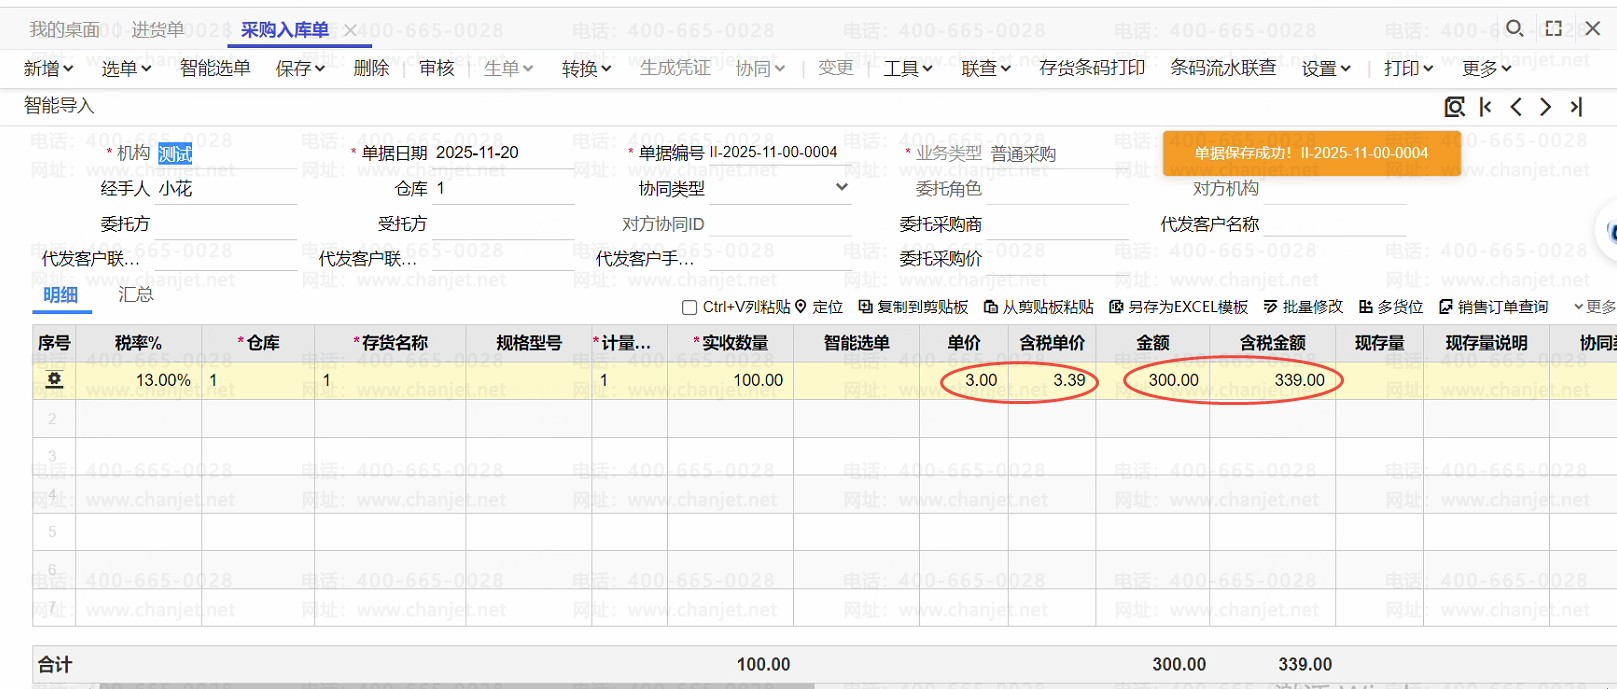Open the document lookup icon beside navigation arrows
Viewport: 1617px width, 689px height.
[1454, 107]
